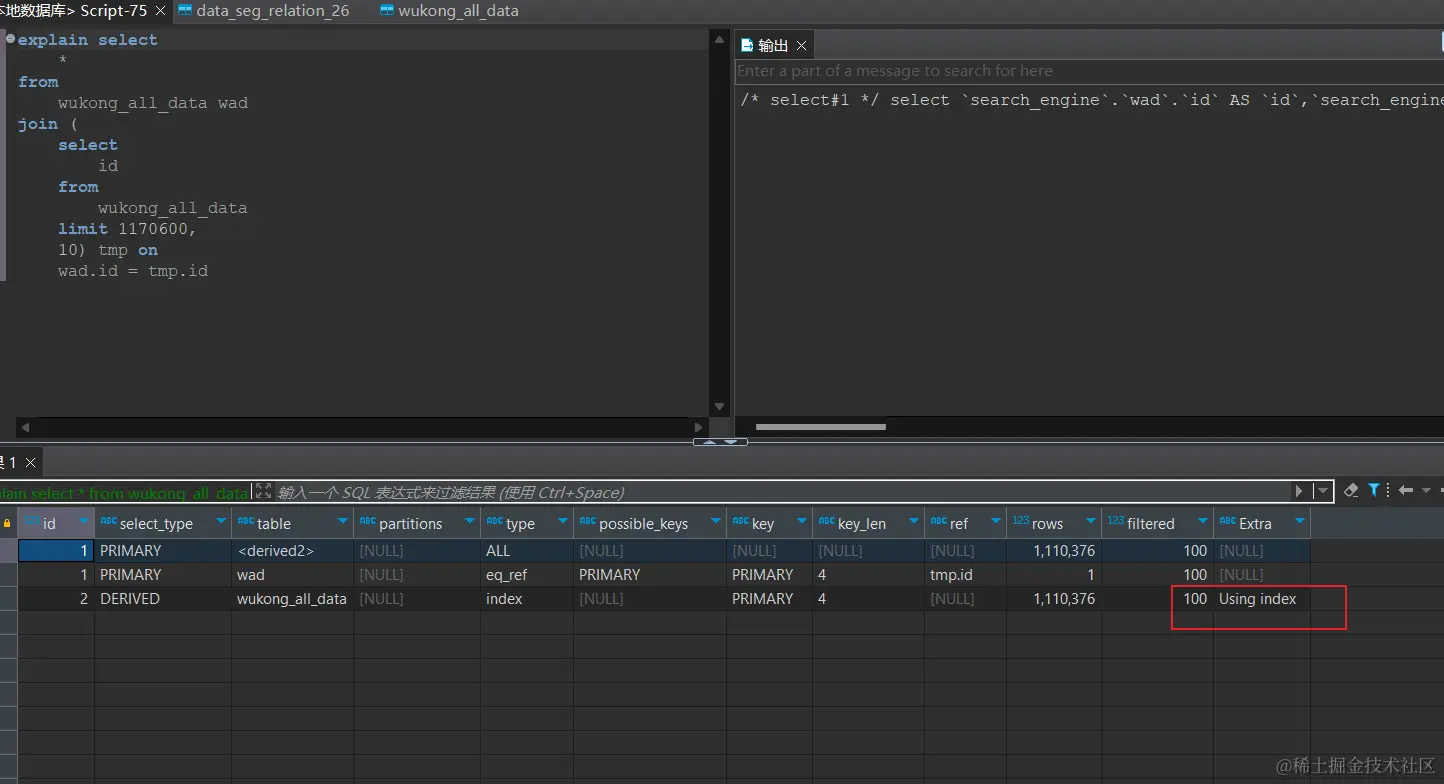Open the custom filters funnel icon
This screenshot has height=784, width=1444.
tap(1374, 490)
